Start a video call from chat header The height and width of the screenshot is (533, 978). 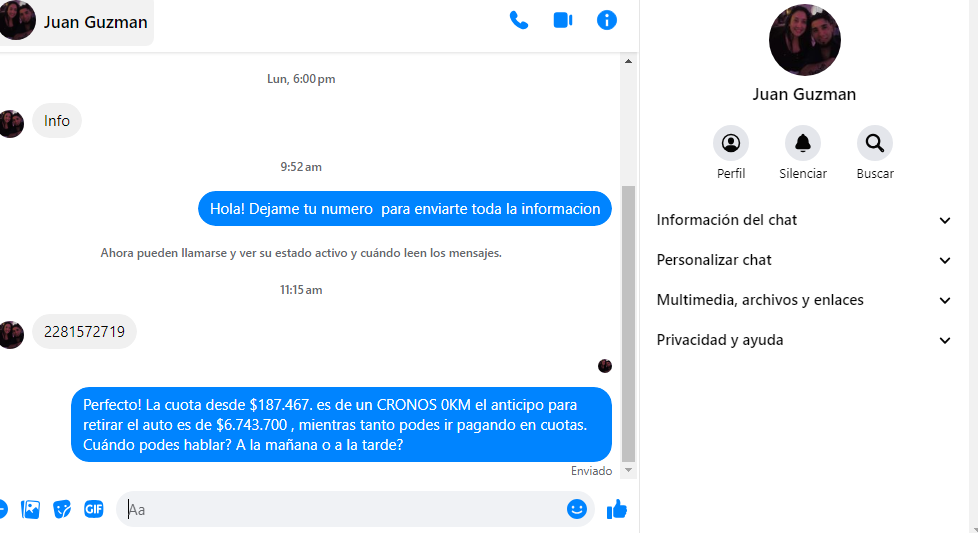pyautogui.click(x=563, y=21)
